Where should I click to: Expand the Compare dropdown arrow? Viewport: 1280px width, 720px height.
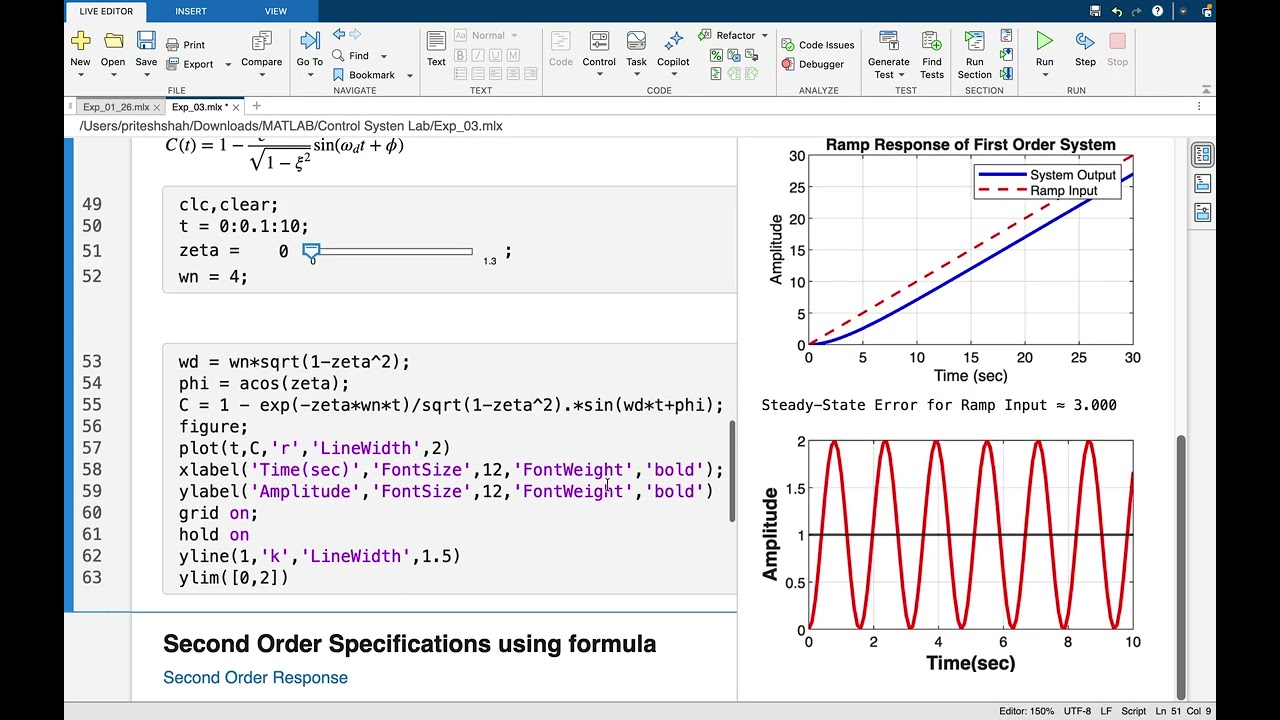tap(262, 75)
